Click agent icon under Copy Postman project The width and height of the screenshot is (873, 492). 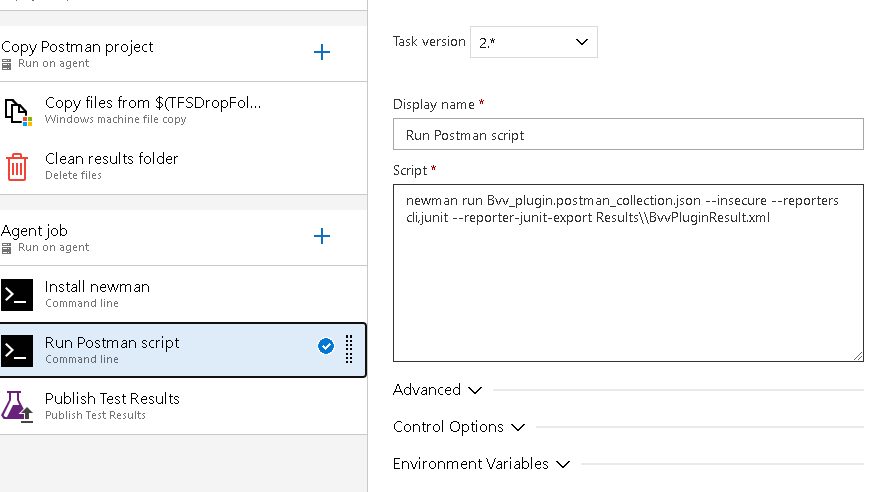(x=6, y=65)
